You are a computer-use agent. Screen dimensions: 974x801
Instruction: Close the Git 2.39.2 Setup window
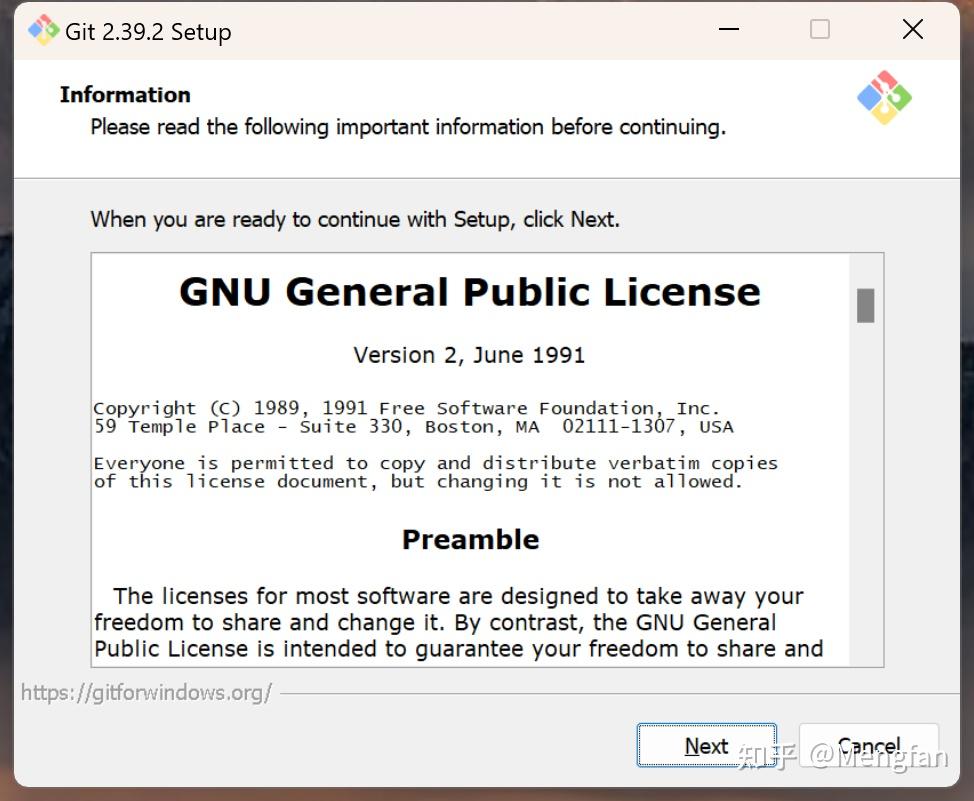[913, 29]
